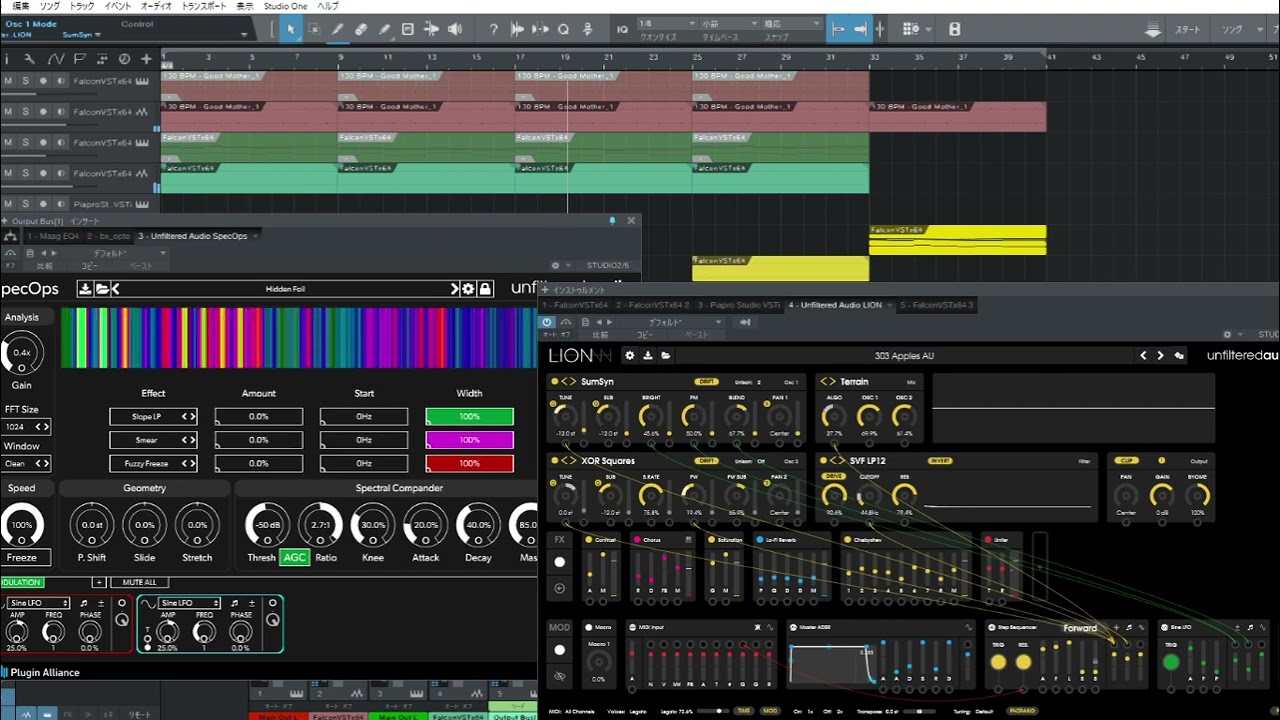Adjust the Thresh knob in Spectral Compander

(267, 524)
